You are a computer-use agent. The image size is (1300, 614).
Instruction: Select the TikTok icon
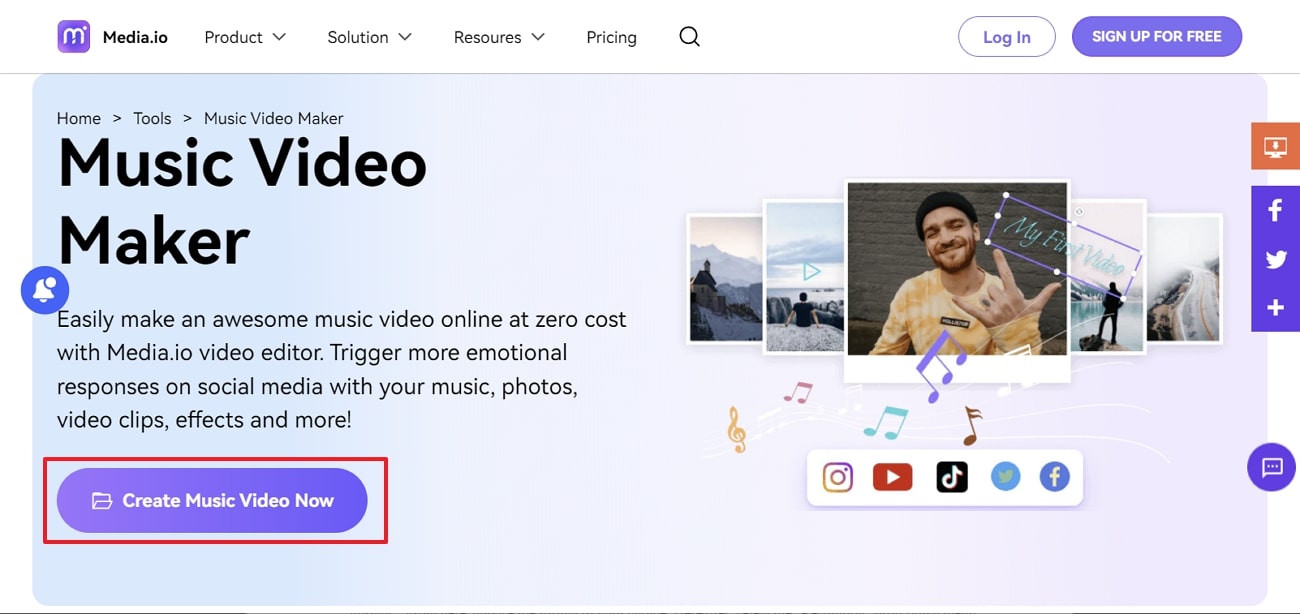pos(951,477)
